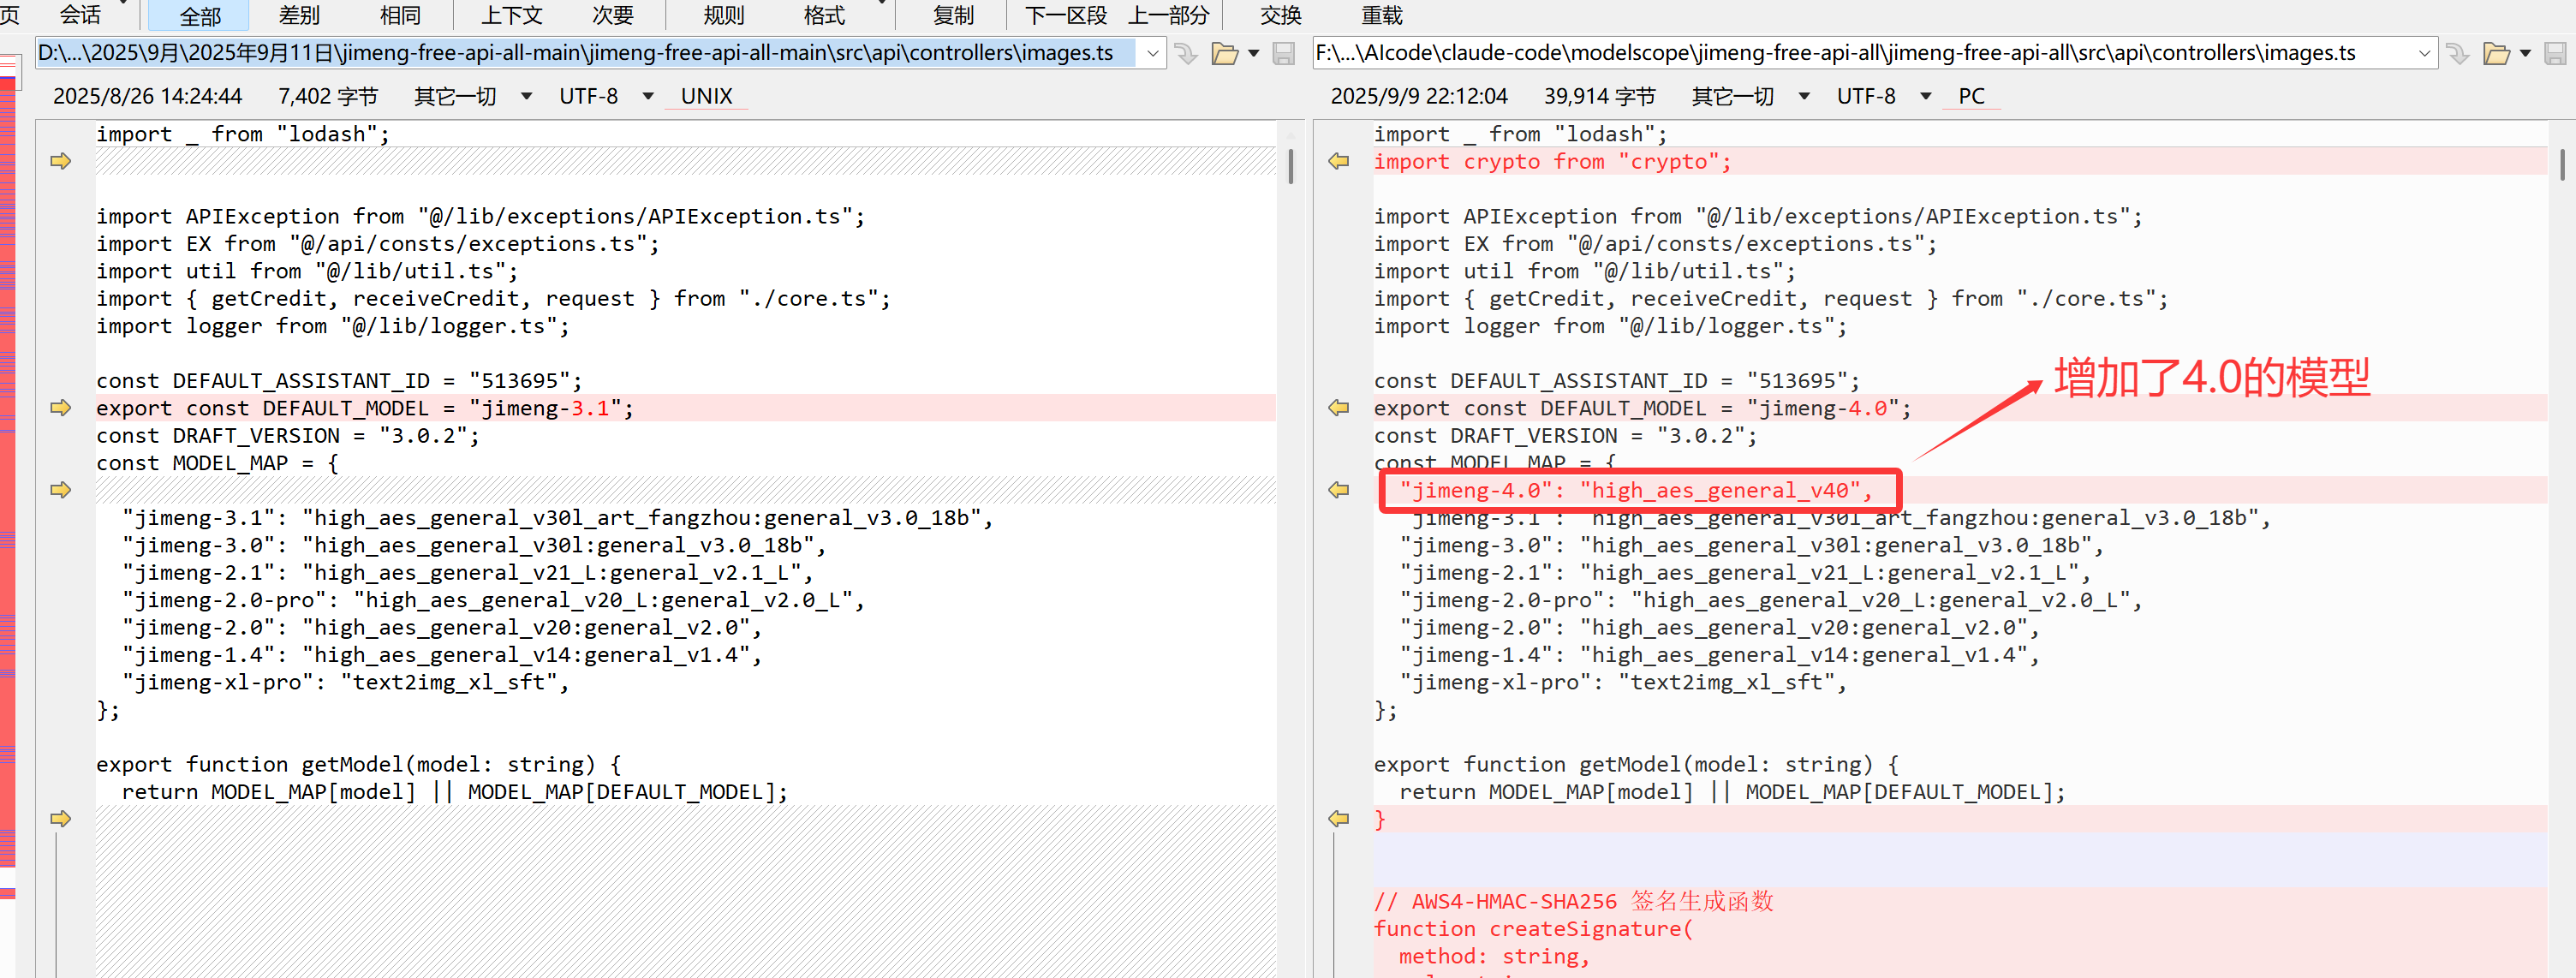Click 交换 to swap sides

1281,16
